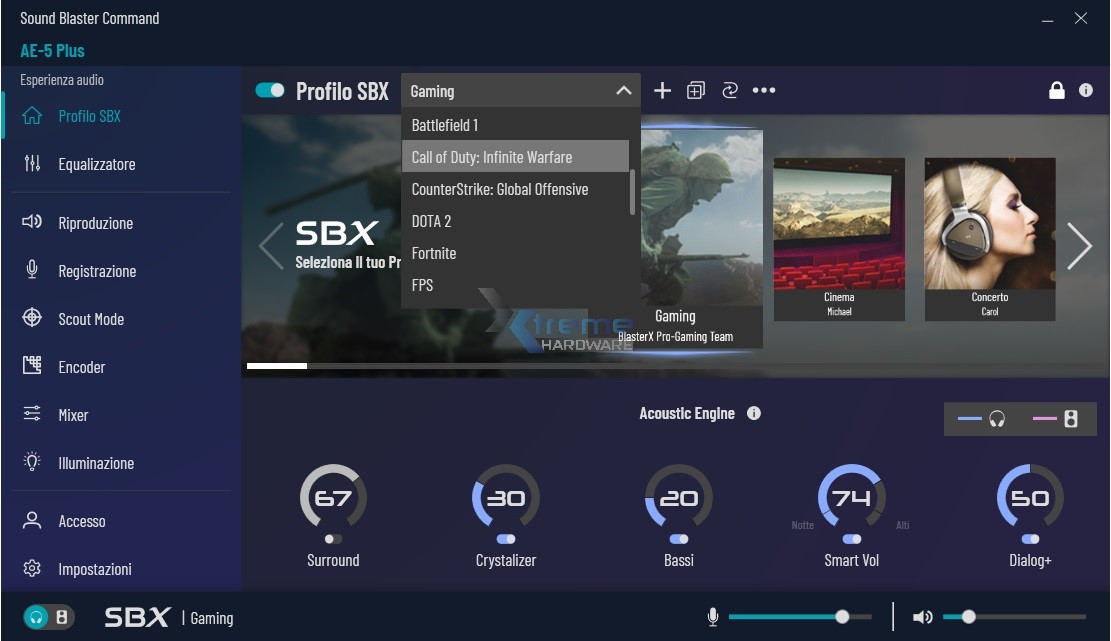Toggle Crystalizer off below its dial
The height and width of the screenshot is (641, 1111).
pos(505,538)
